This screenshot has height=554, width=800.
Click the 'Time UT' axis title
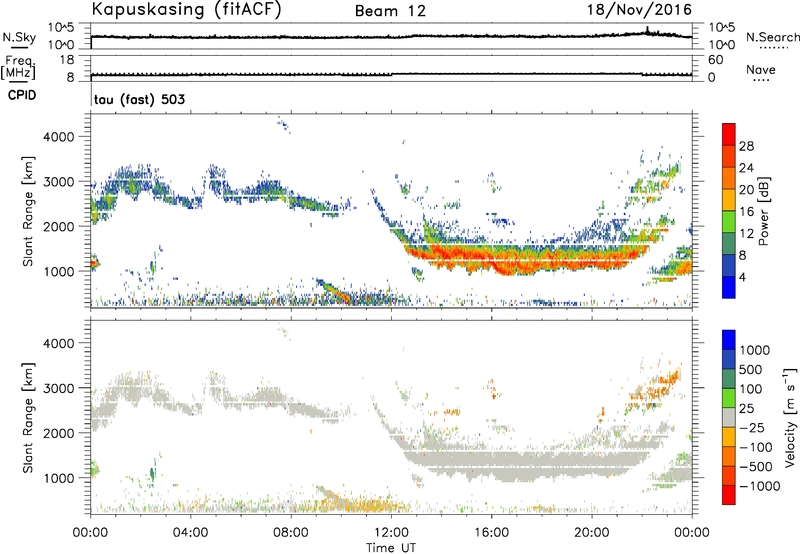tap(391, 548)
